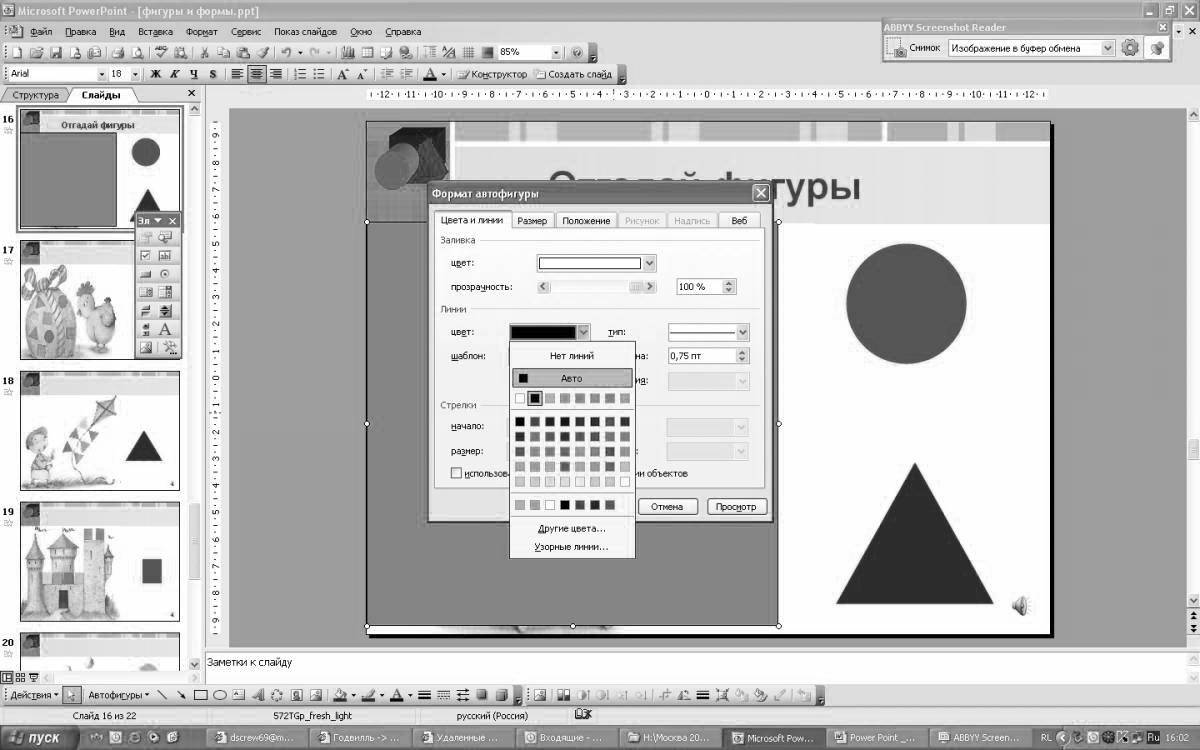Toggle bold formatting with the Ж button
1200x750 pixels.
click(156, 73)
